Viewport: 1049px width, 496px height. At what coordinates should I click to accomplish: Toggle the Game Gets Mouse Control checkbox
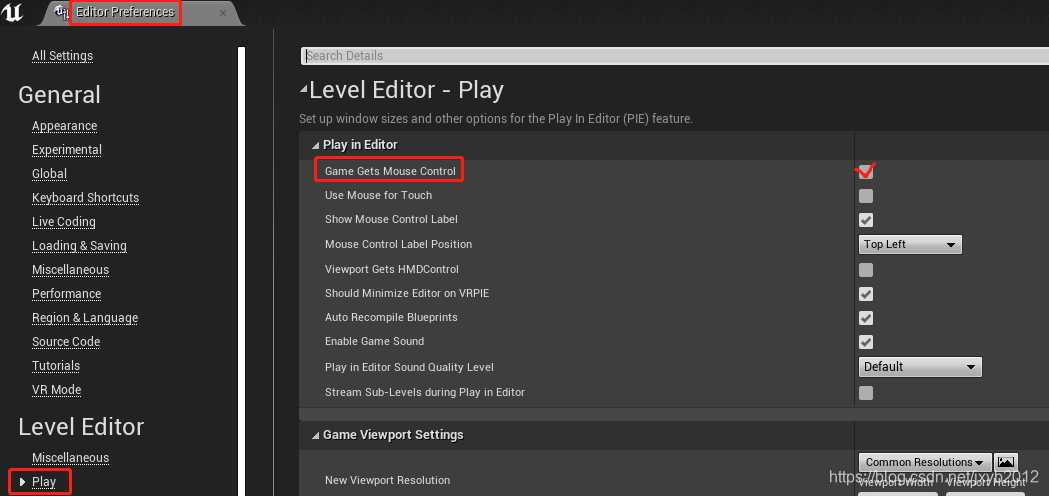pos(866,171)
